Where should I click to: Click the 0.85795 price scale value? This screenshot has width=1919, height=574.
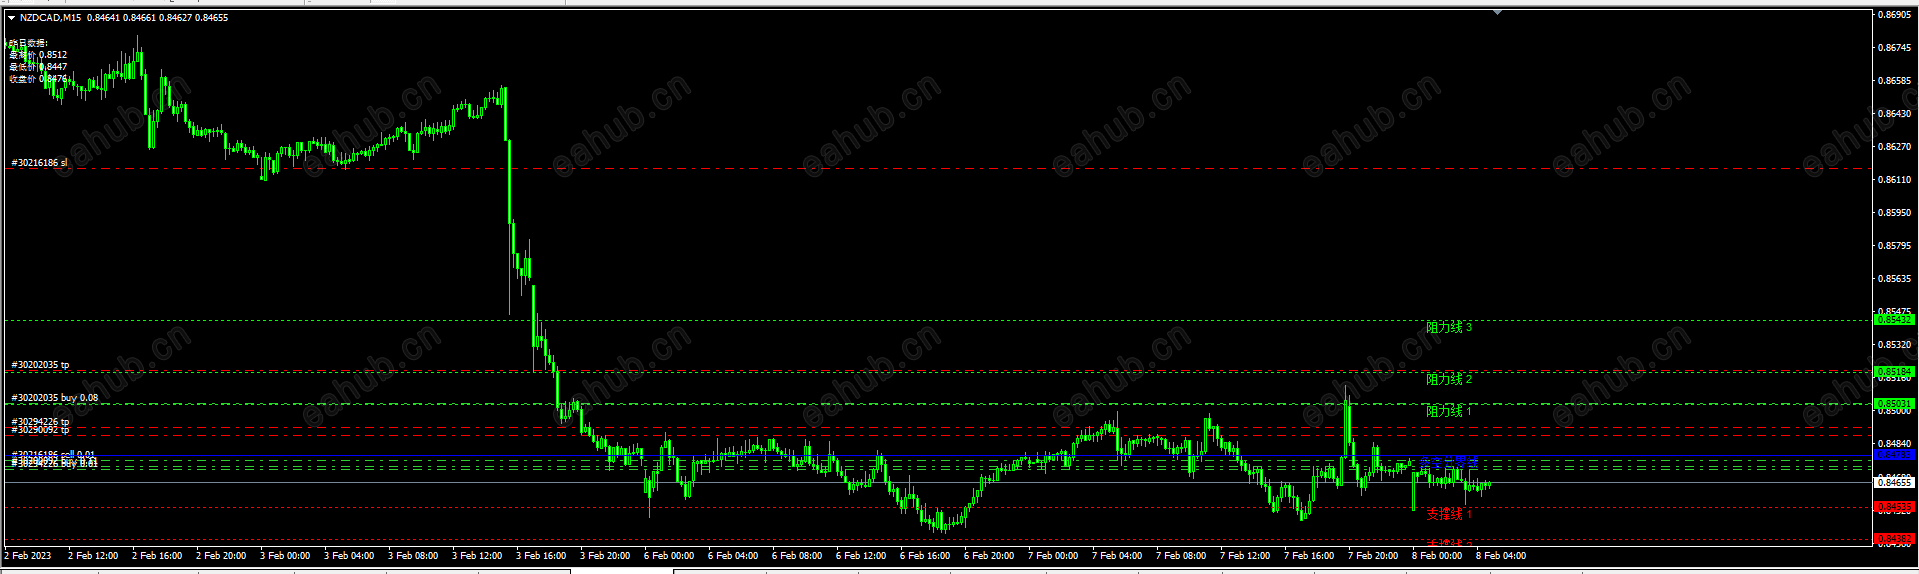(x=1895, y=246)
